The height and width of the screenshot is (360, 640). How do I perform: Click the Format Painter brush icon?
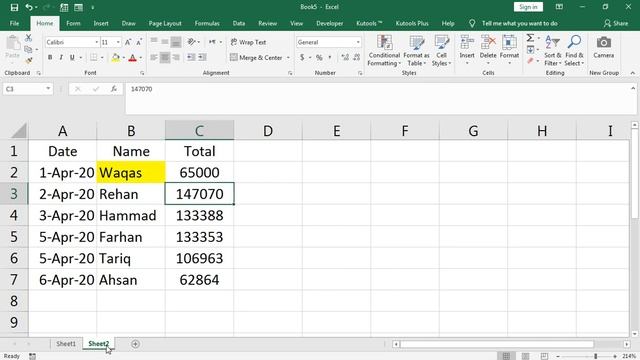click(28, 60)
